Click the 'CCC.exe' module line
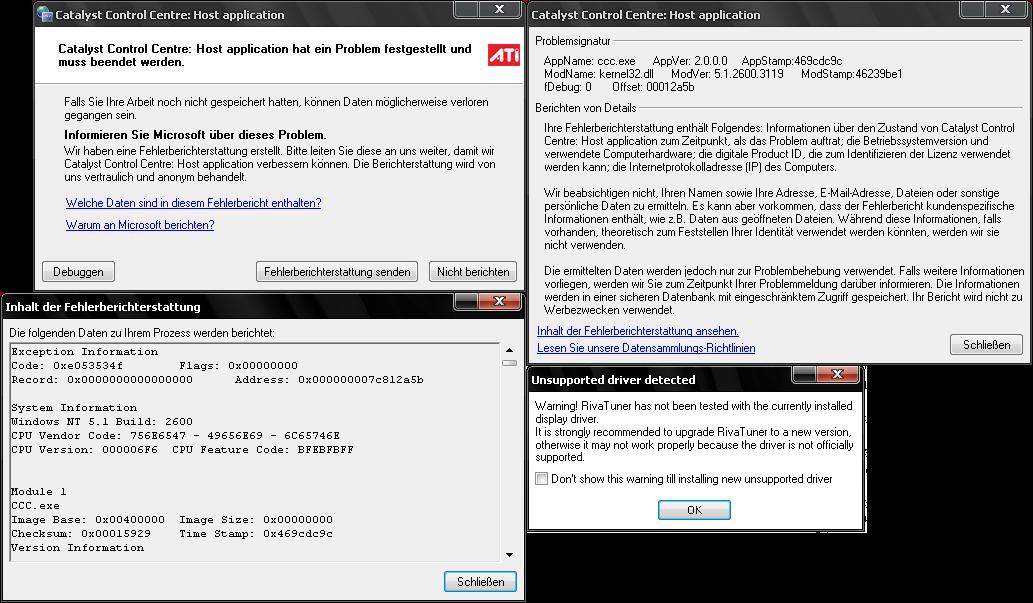 coord(35,506)
